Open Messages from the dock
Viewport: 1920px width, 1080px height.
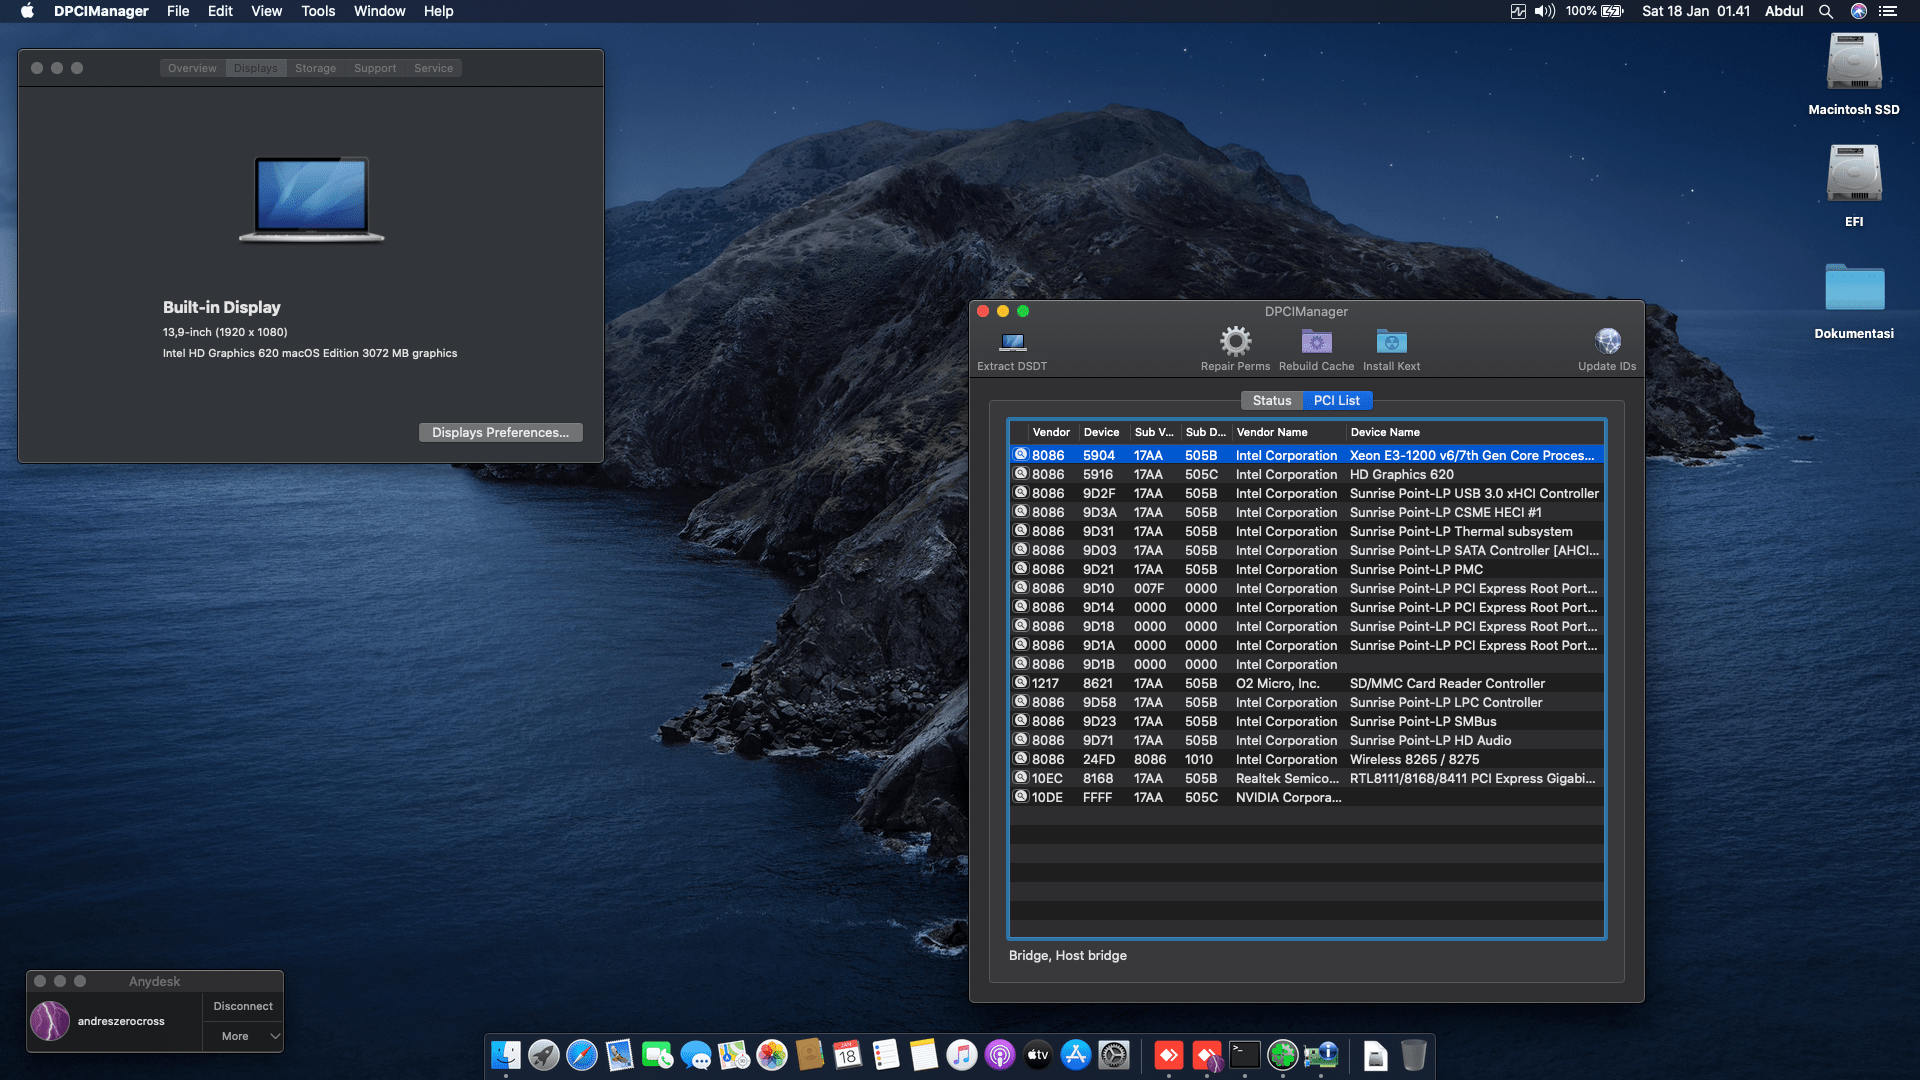(696, 1055)
